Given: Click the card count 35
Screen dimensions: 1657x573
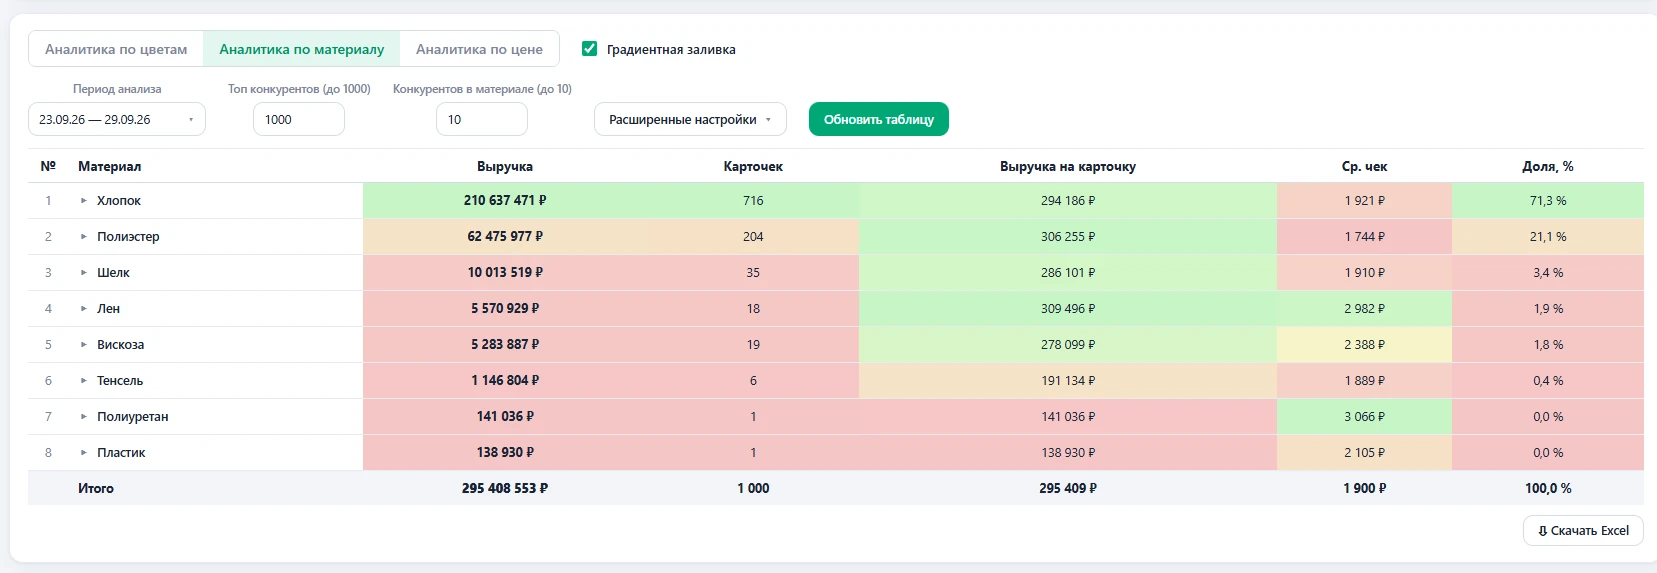Looking at the screenshot, I should click(x=753, y=273).
